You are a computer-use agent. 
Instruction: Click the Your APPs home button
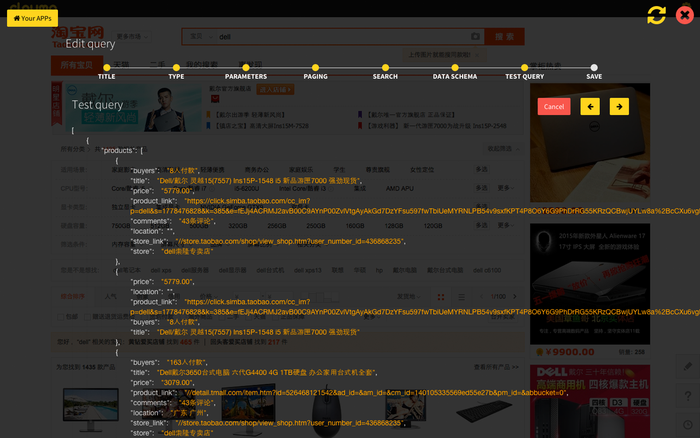(x=32, y=18)
